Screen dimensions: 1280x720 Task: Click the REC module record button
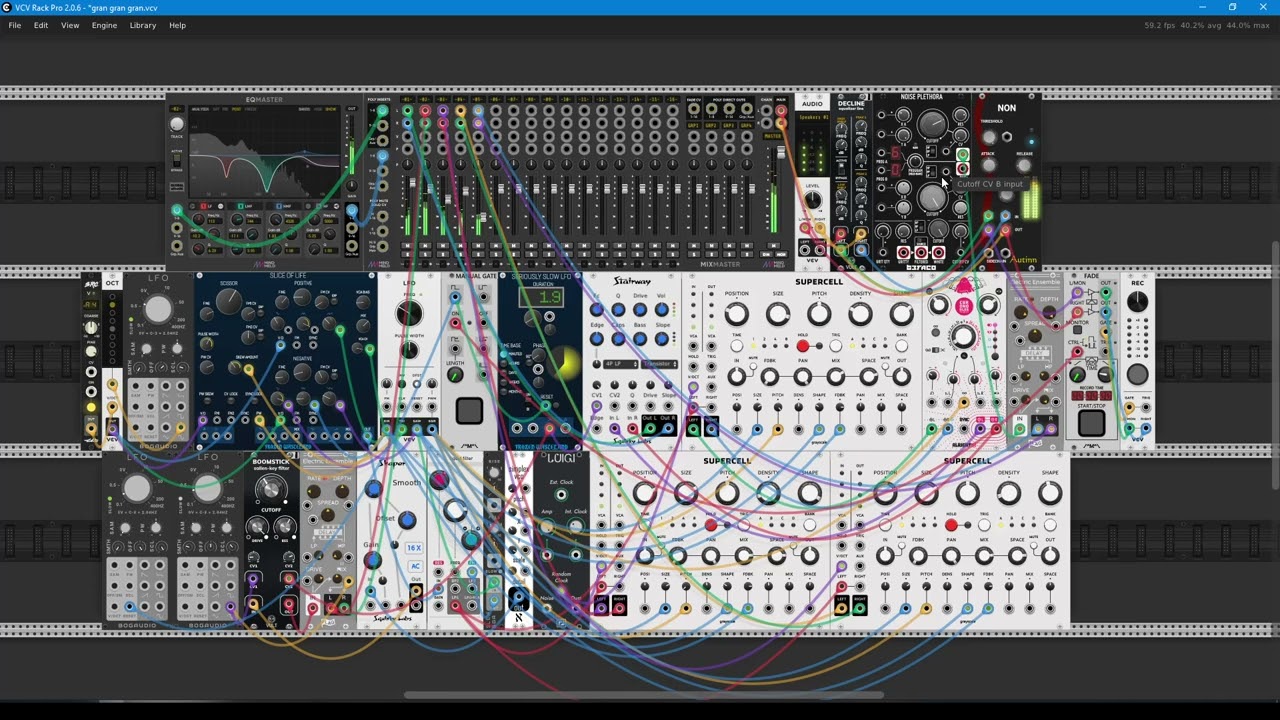[x=1137, y=374]
